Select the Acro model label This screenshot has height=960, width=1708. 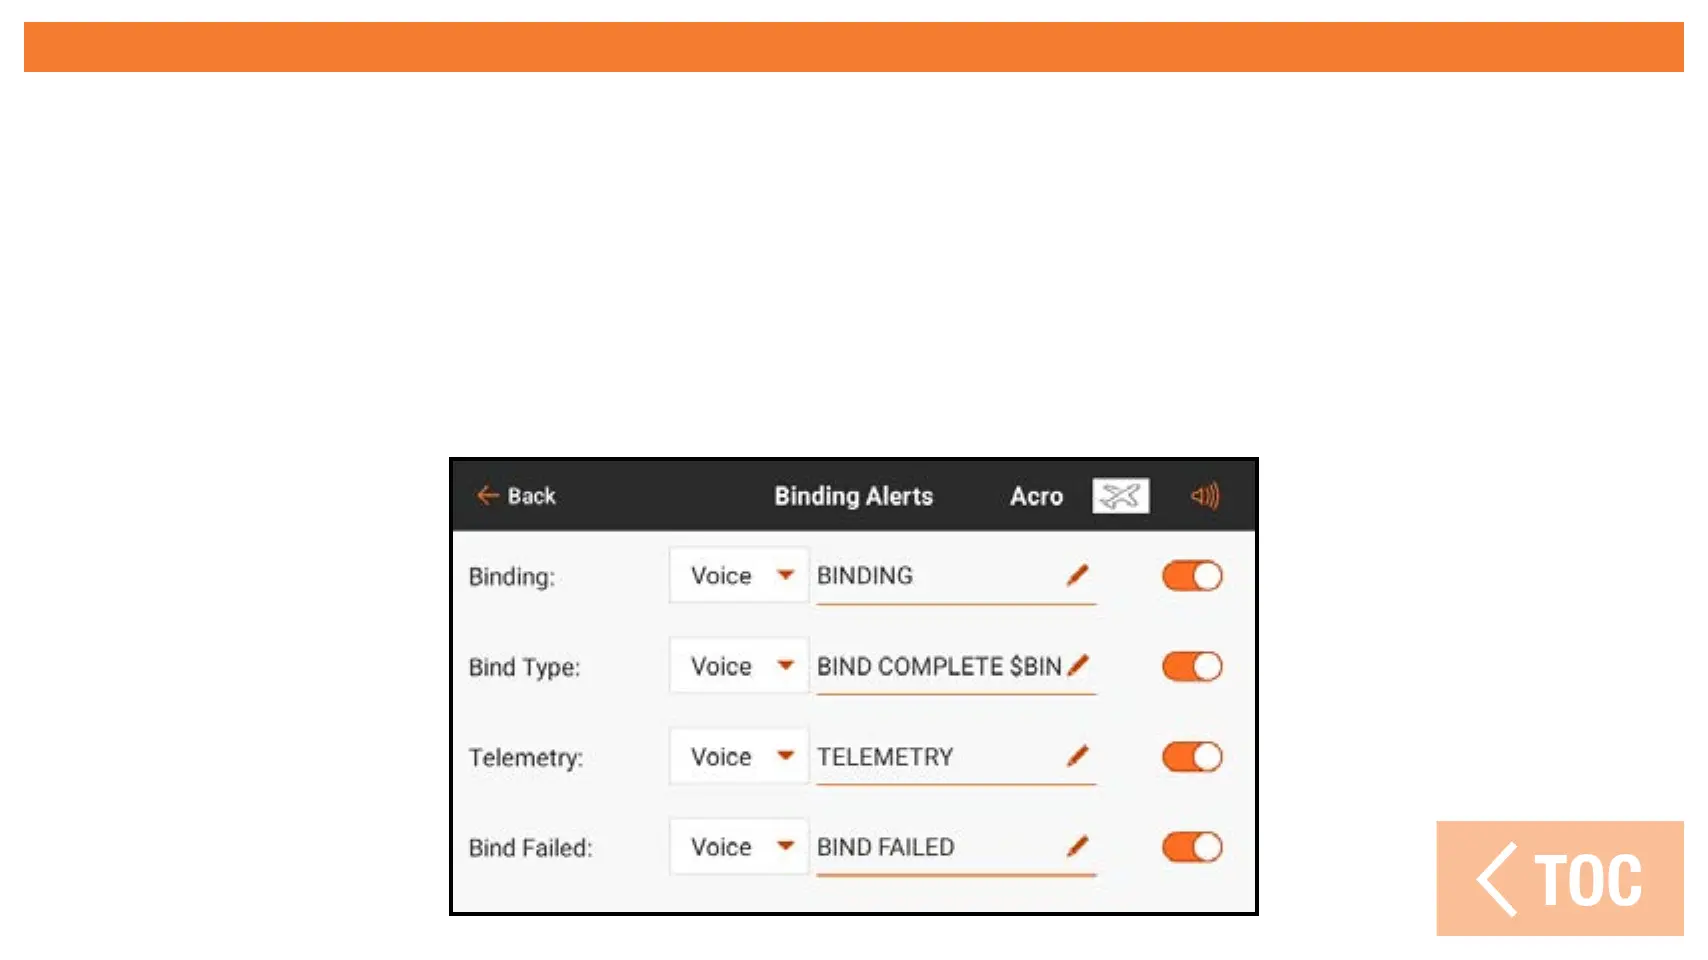point(1036,496)
